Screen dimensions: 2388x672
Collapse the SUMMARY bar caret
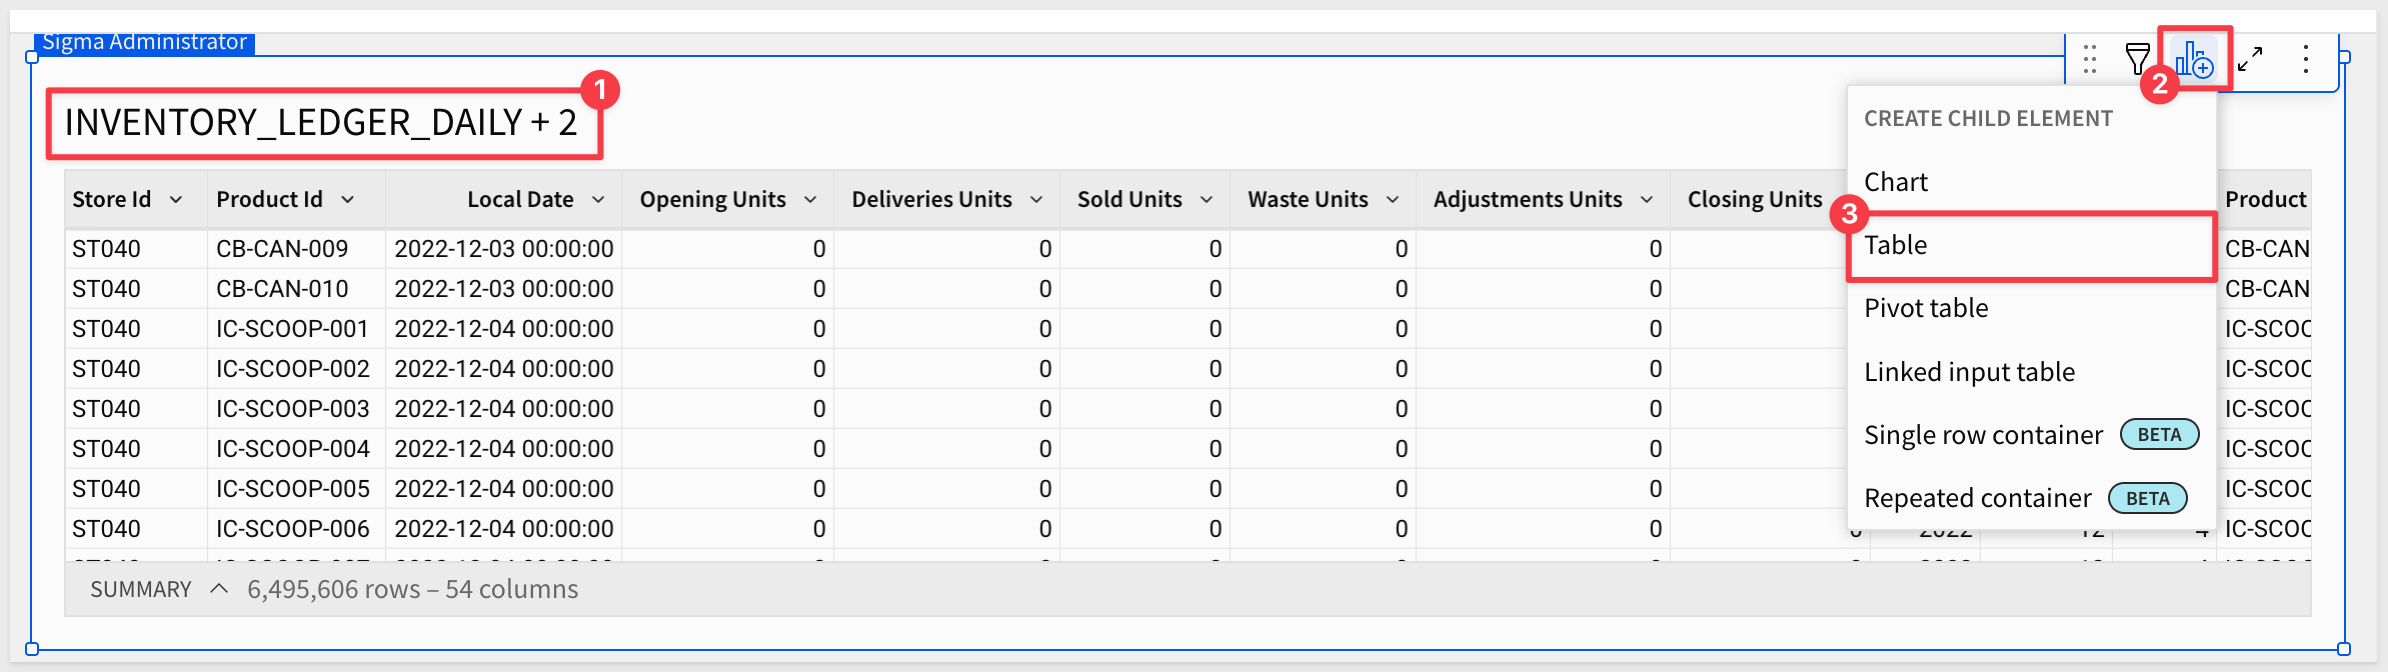(219, 589)
